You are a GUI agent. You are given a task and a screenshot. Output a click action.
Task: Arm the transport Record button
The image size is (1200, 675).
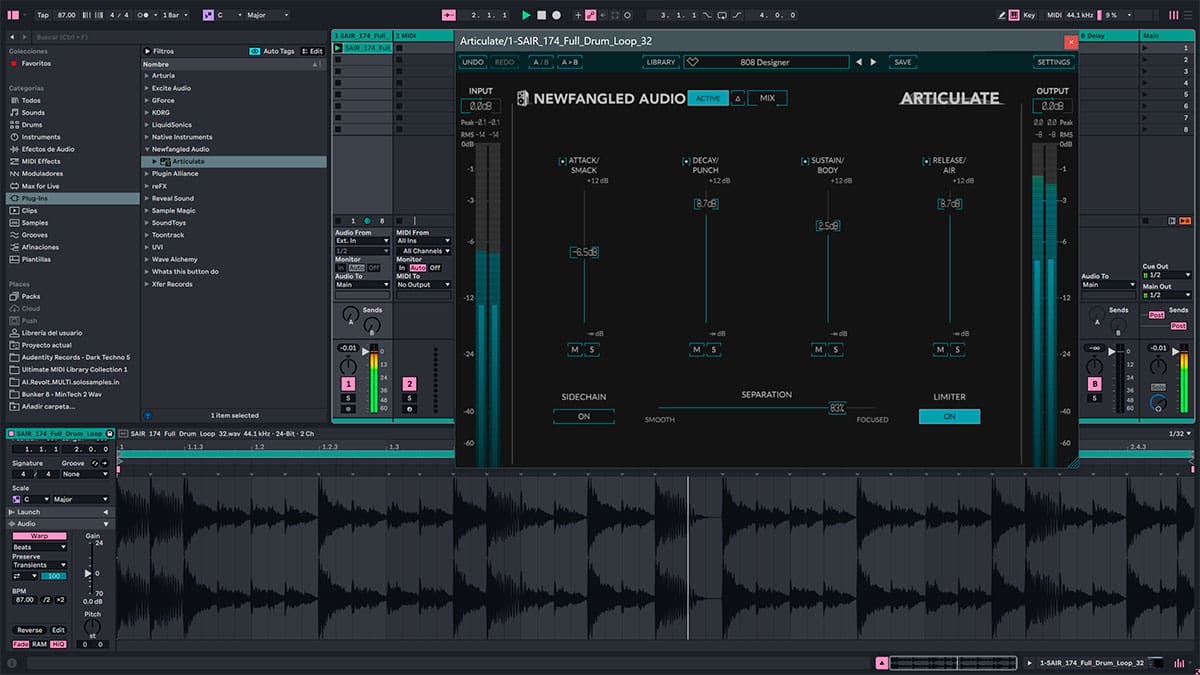pos(556,15)
